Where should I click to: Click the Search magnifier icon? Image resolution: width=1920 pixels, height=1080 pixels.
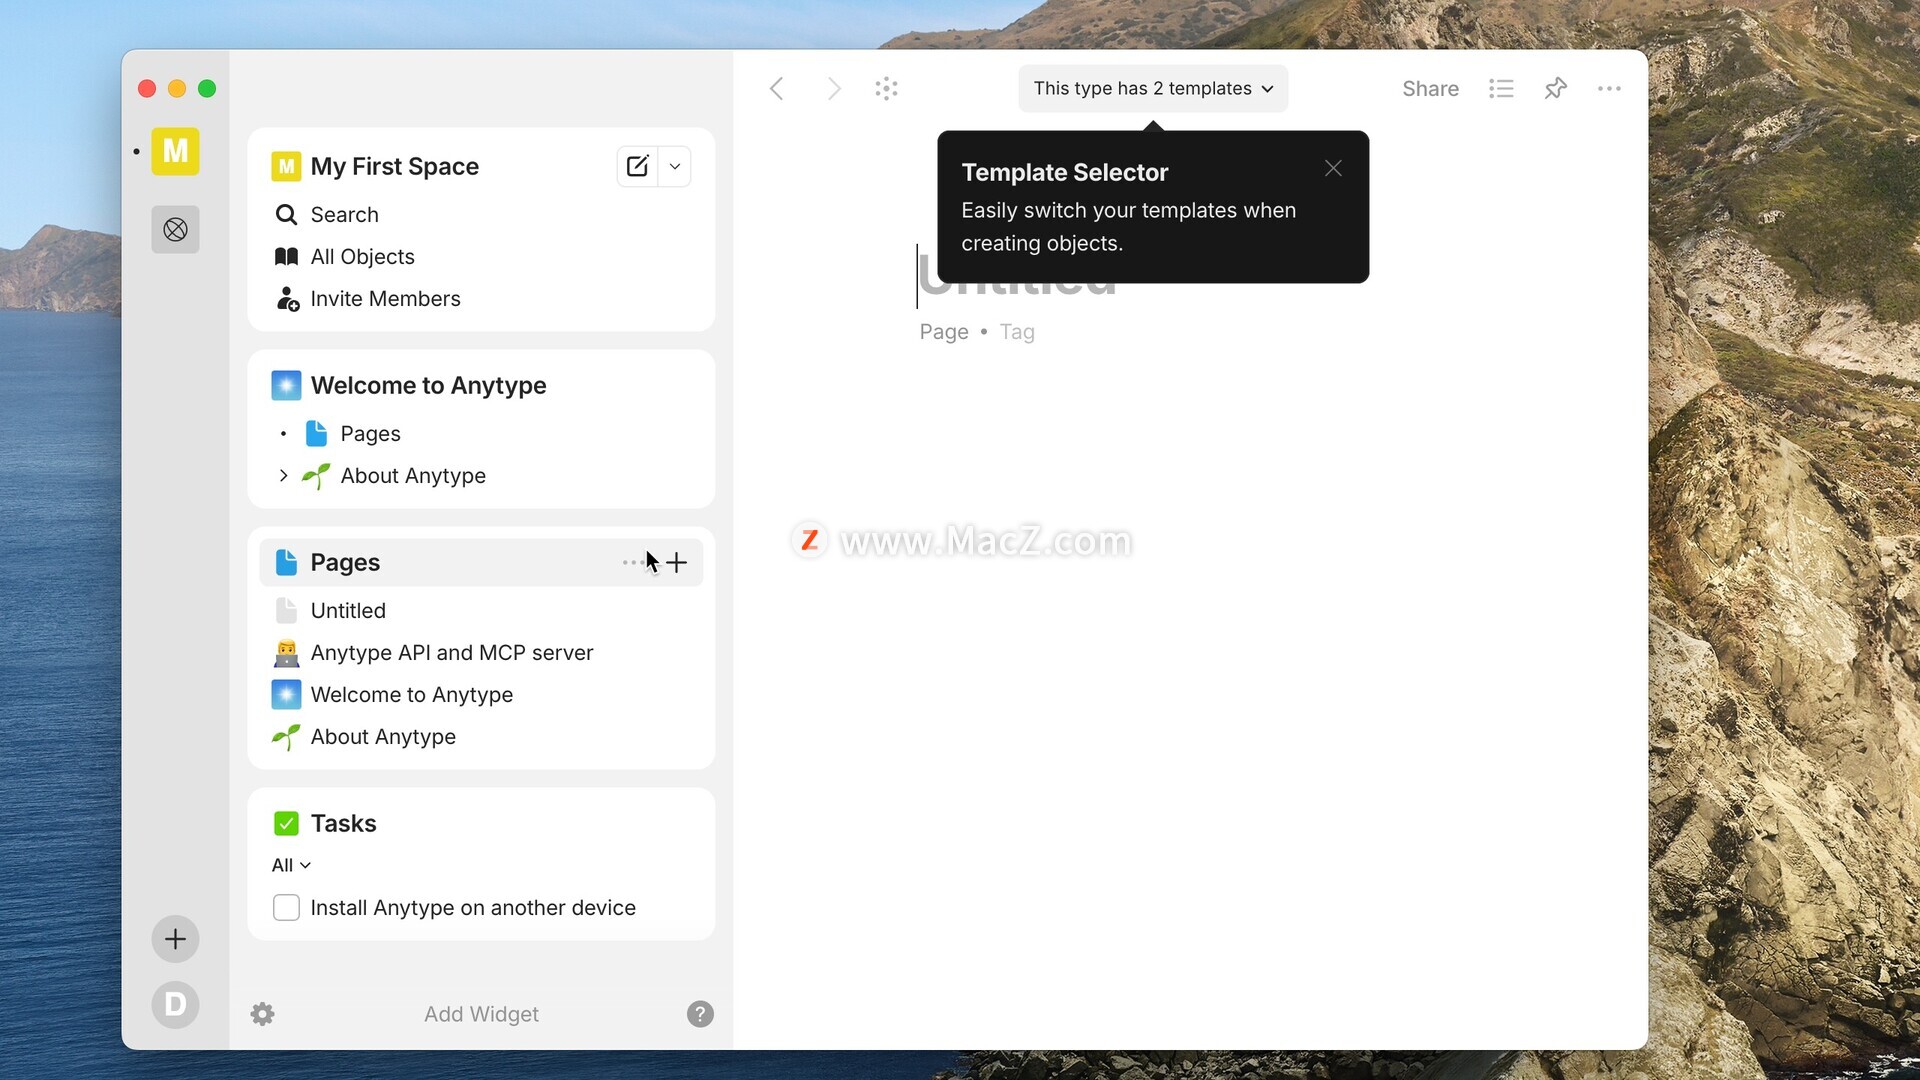tap(286, 215)
